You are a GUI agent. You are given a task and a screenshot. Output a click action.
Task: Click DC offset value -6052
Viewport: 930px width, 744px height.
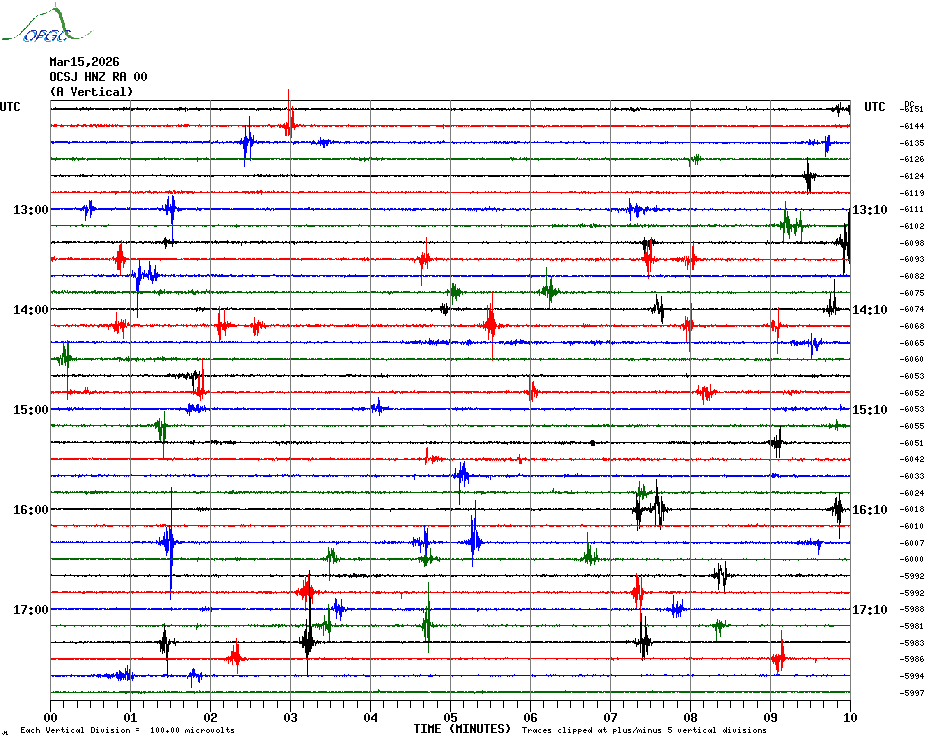912,393
